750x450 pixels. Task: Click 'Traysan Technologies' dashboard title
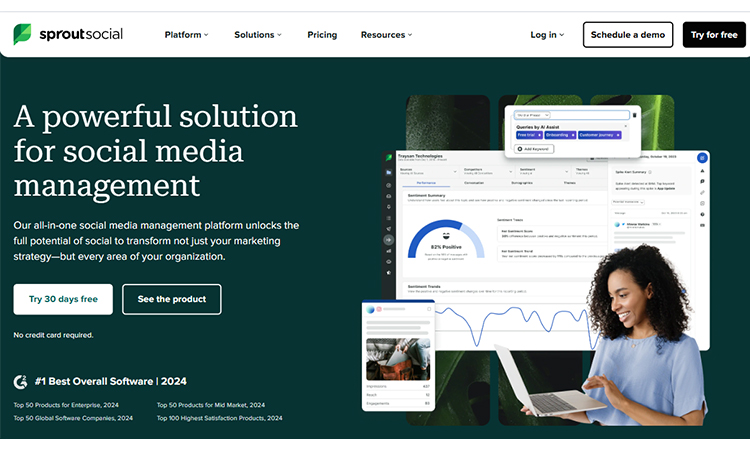pos(420,156)
